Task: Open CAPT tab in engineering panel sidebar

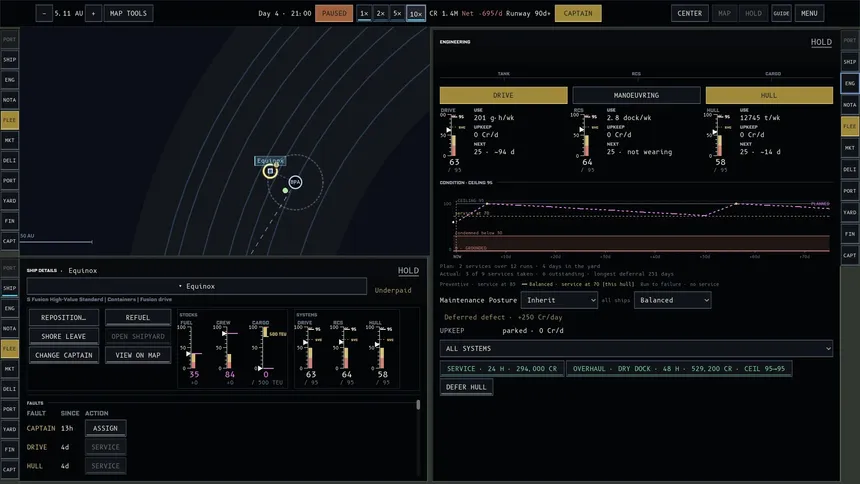Action: tap(850, 255)
